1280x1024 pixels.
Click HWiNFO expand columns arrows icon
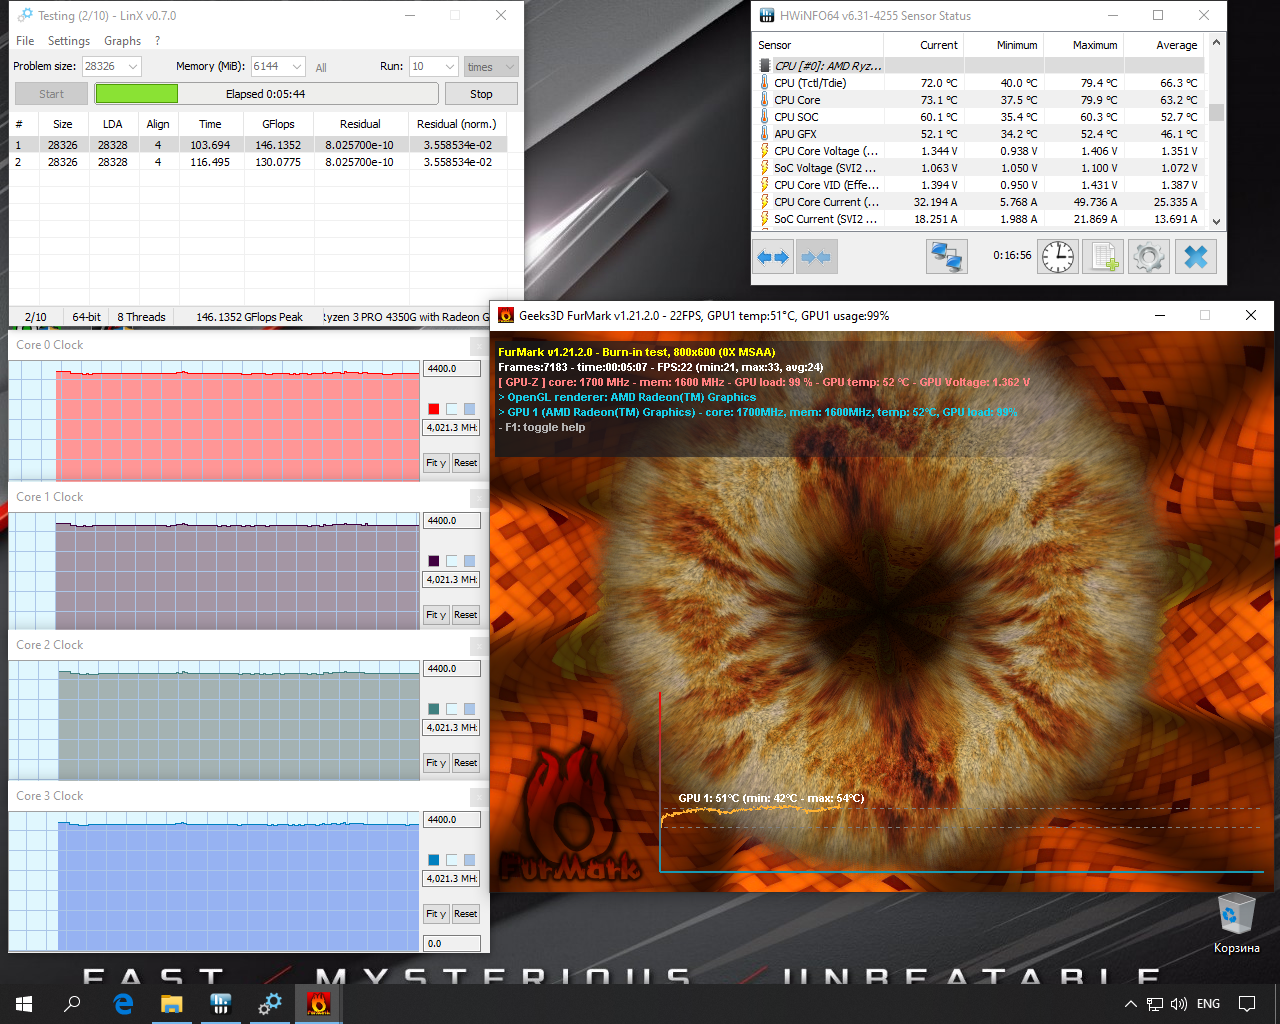773,257
